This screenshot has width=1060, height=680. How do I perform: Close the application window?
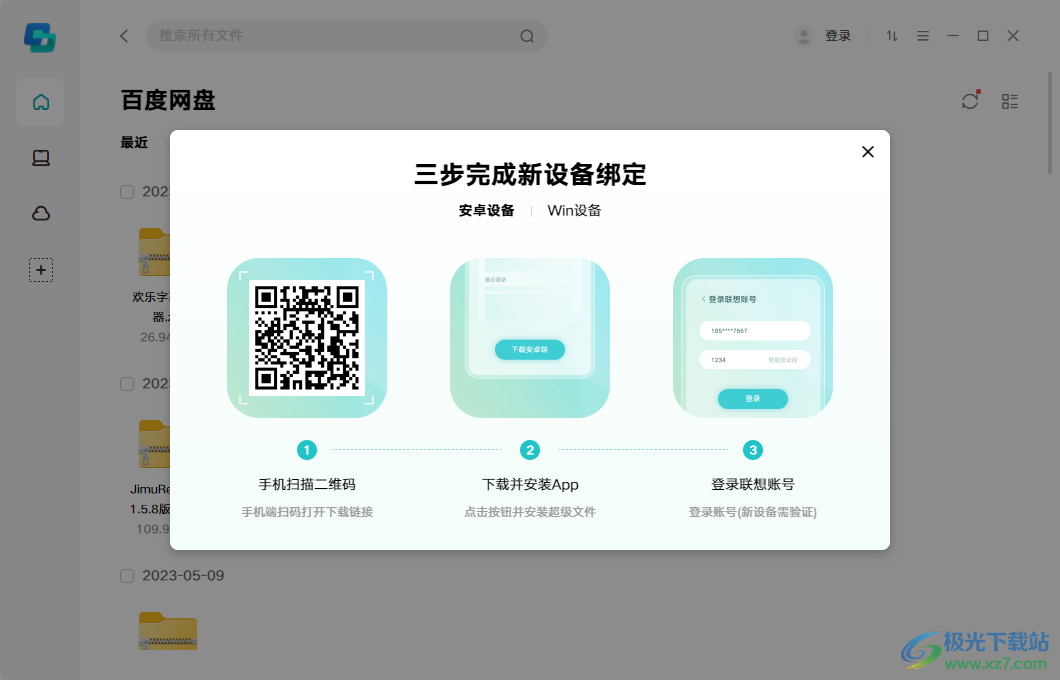(1013, 36)
